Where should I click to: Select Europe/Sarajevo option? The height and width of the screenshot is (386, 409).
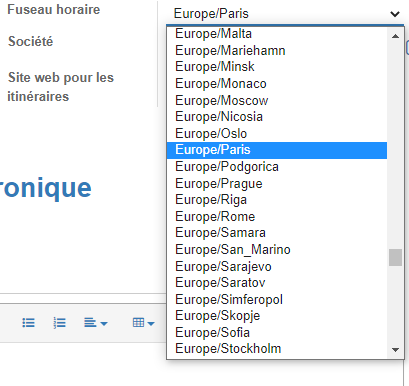(277, 266)
